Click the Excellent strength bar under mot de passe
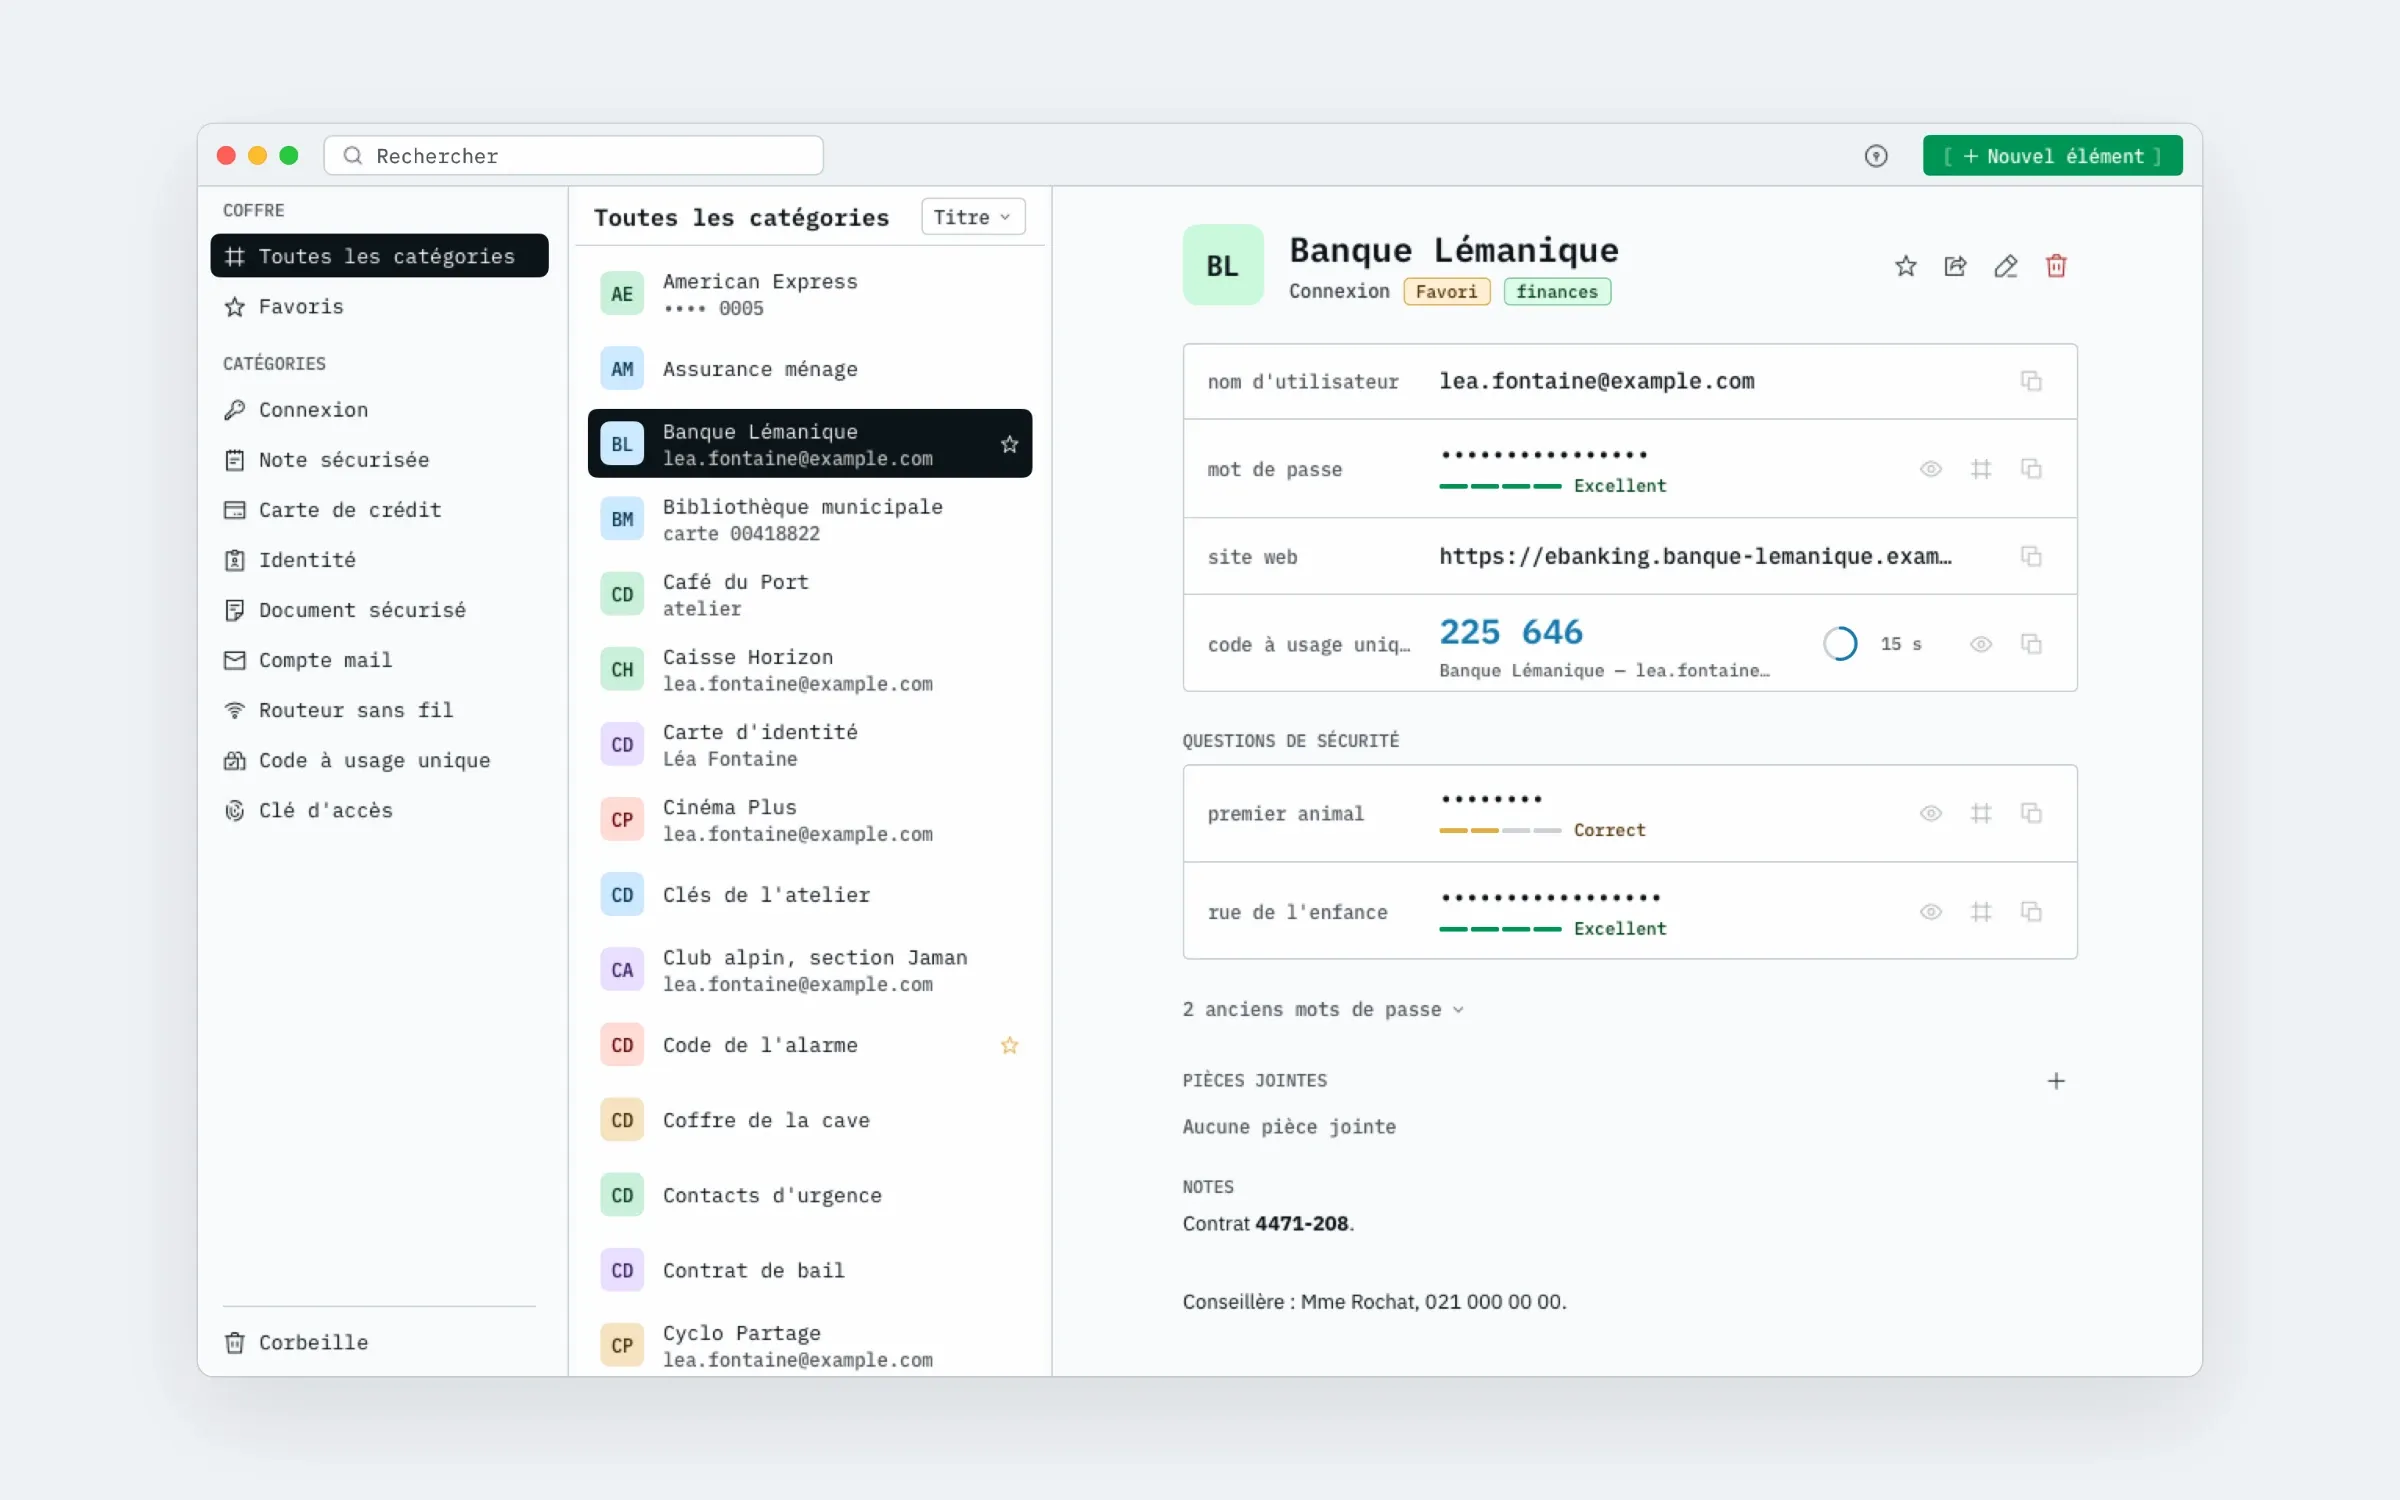2400x1500 pixels. [x=1500, y=486]
